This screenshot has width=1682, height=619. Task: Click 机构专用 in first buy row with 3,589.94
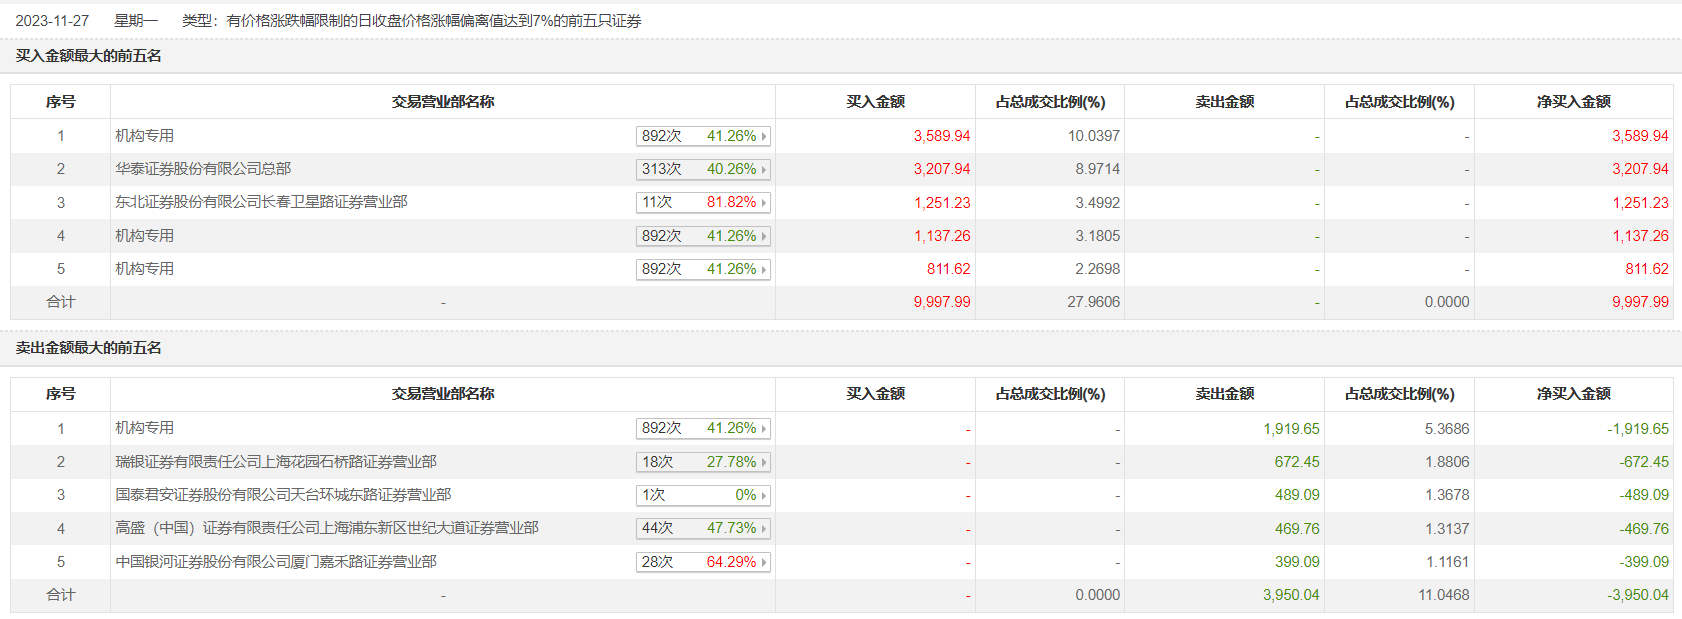(x=145, y=136)
